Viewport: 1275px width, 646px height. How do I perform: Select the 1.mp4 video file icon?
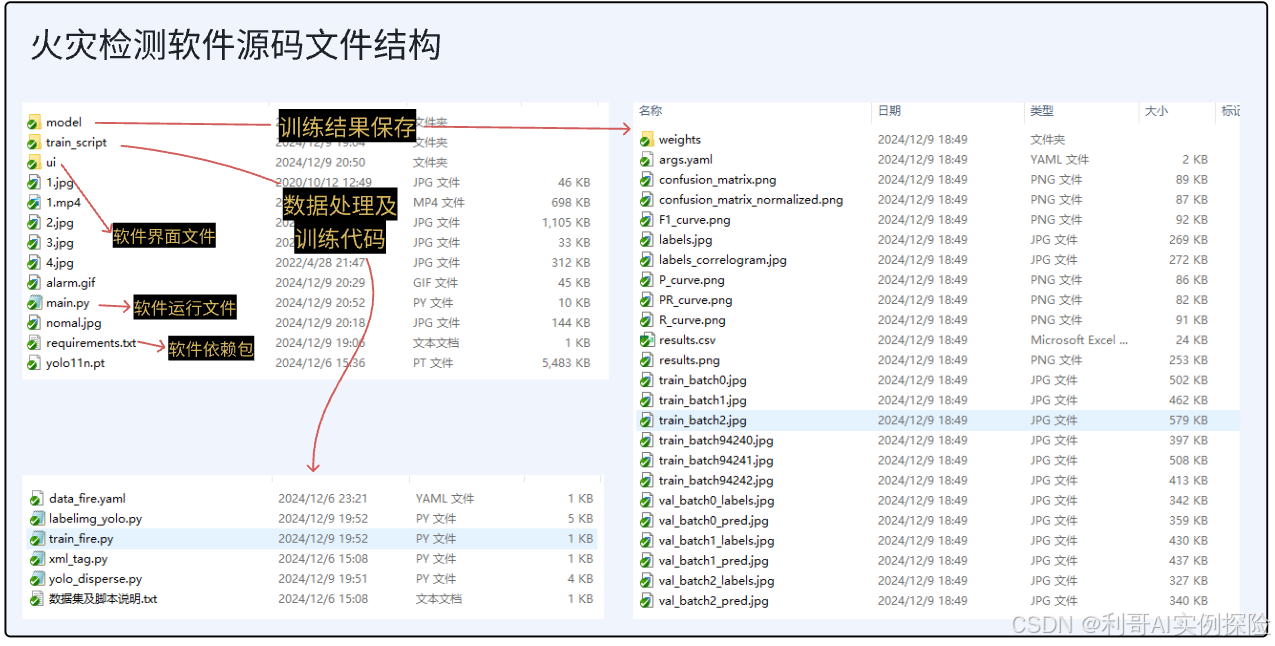tap(34, 203)
